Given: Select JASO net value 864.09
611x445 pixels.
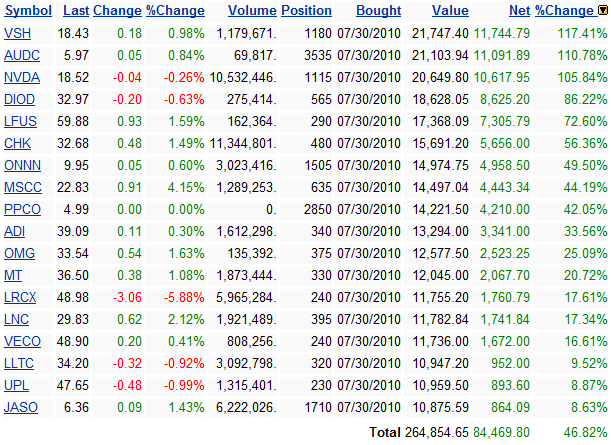Looking at the screenshot, I should tap(510, 408).
